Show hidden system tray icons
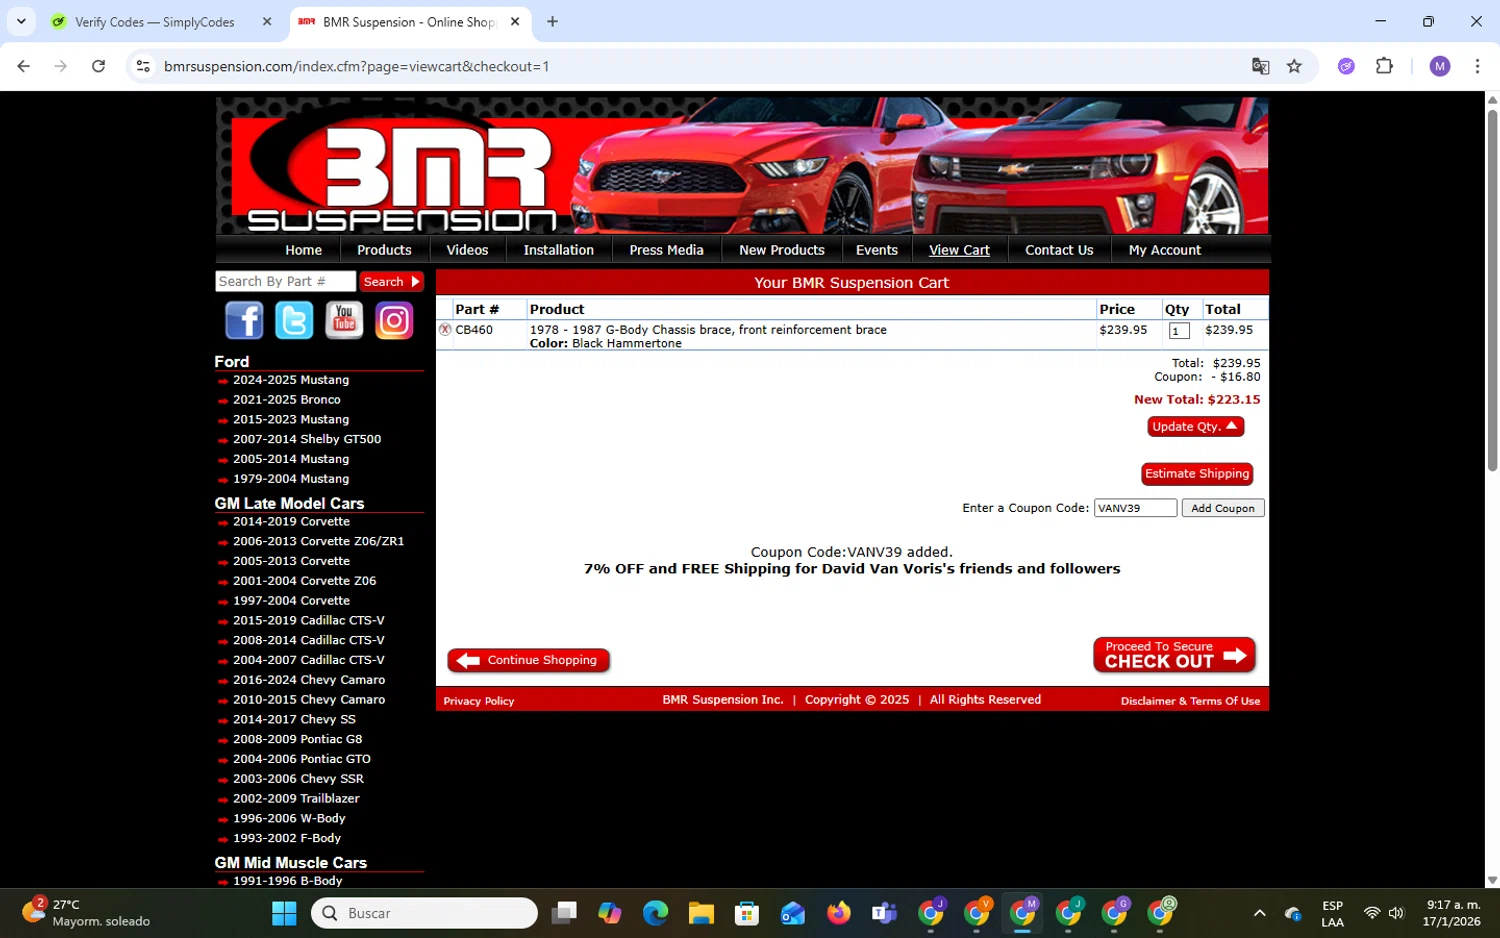The width and height of the screenshot is (1500, 938). tap(1260, 913)
